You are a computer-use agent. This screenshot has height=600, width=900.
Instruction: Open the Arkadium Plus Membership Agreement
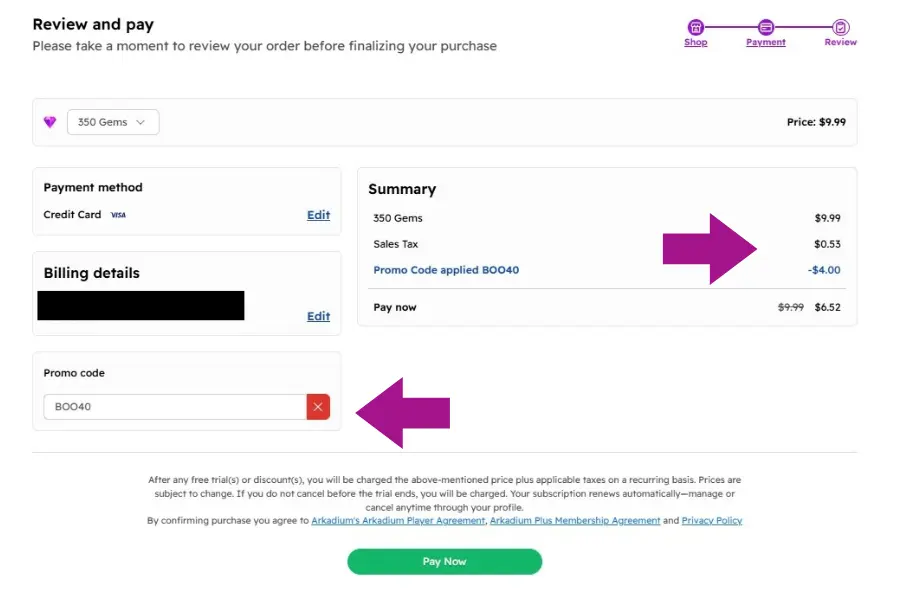click(x=575, y=520)
